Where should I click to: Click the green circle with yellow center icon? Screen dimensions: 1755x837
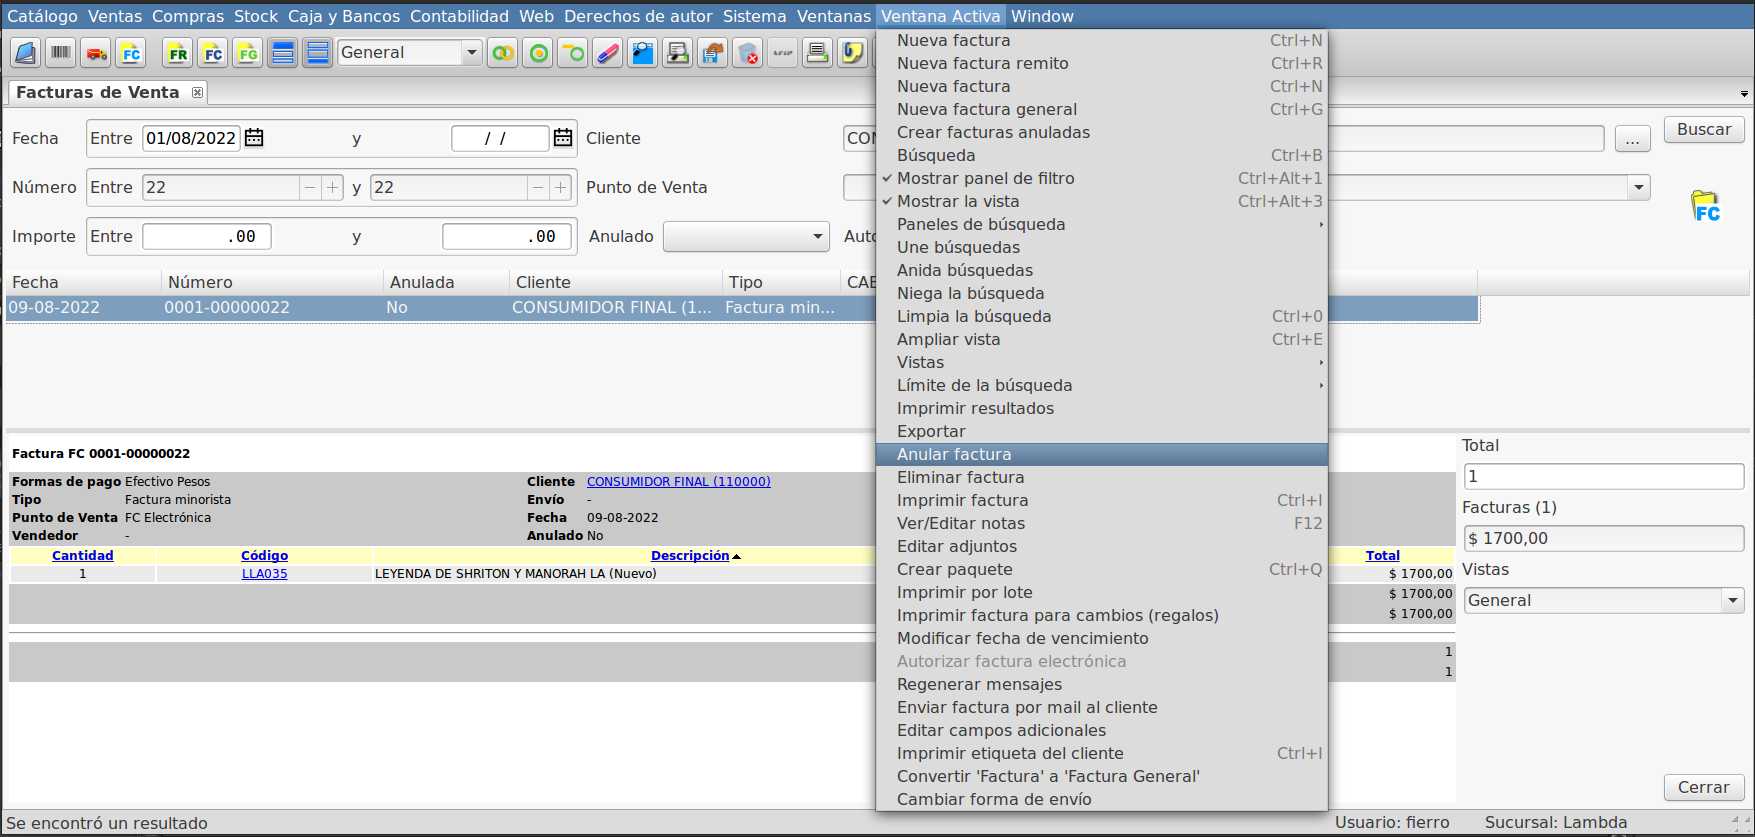(x=538, y=53)
